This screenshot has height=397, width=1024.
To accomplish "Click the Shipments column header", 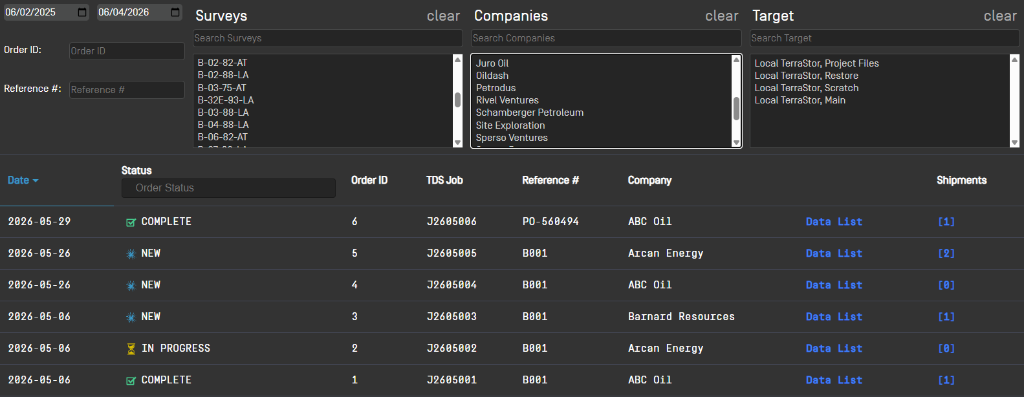I will coord(961,180).
